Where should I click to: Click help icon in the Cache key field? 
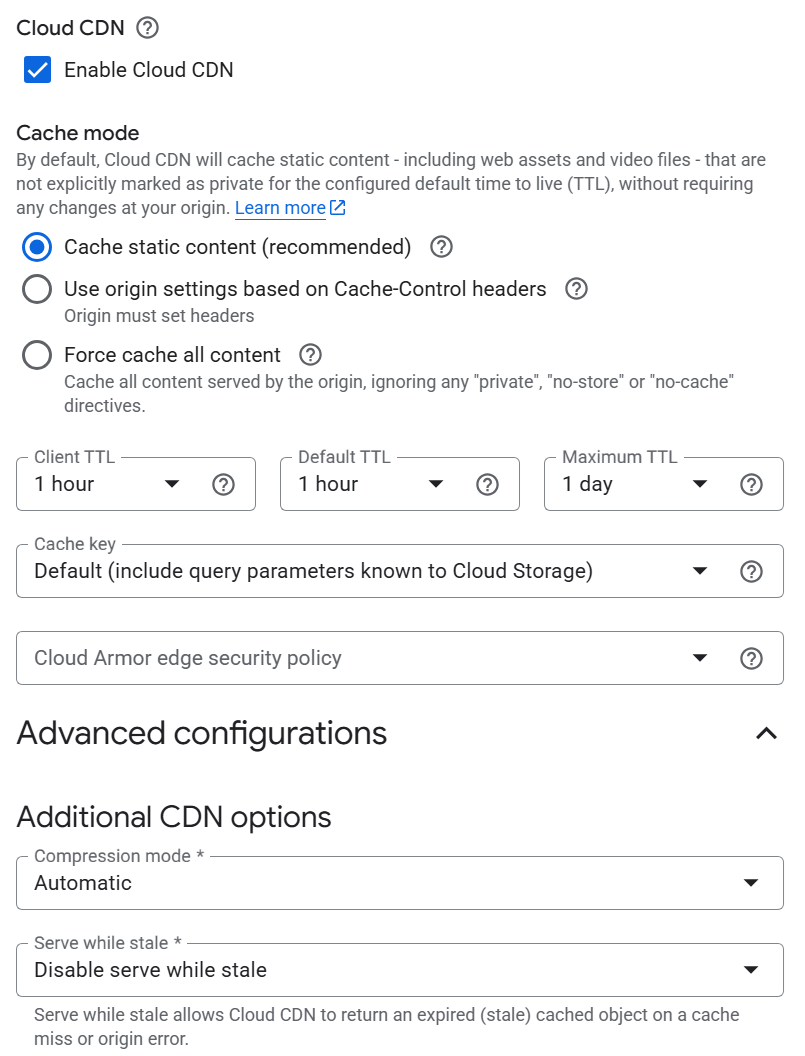click(x=751, y=571)
